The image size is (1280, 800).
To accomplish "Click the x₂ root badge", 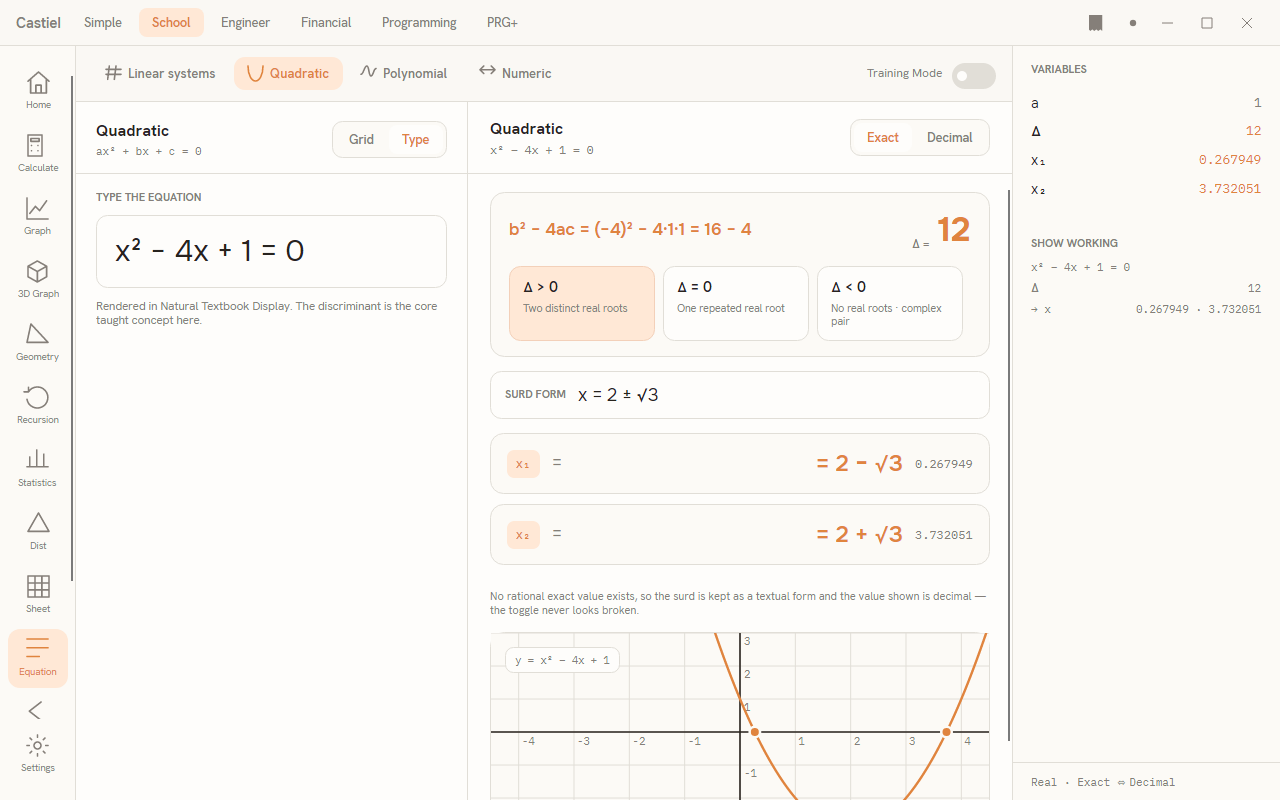I will [523, 535].
